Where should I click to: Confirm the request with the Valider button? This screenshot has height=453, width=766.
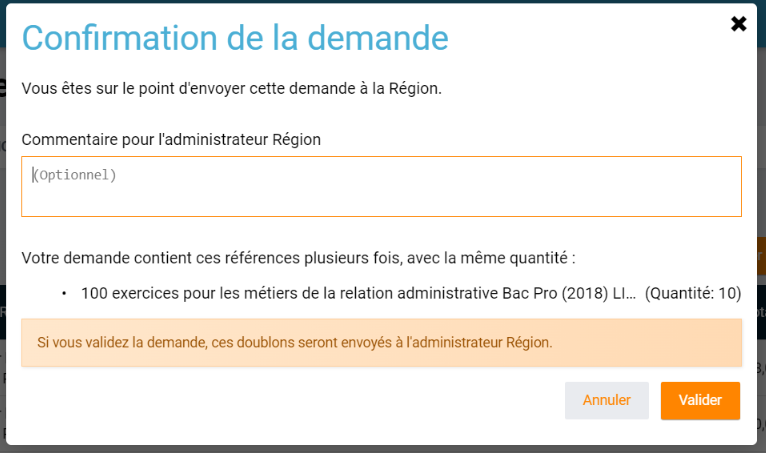(x=700, y=400)
